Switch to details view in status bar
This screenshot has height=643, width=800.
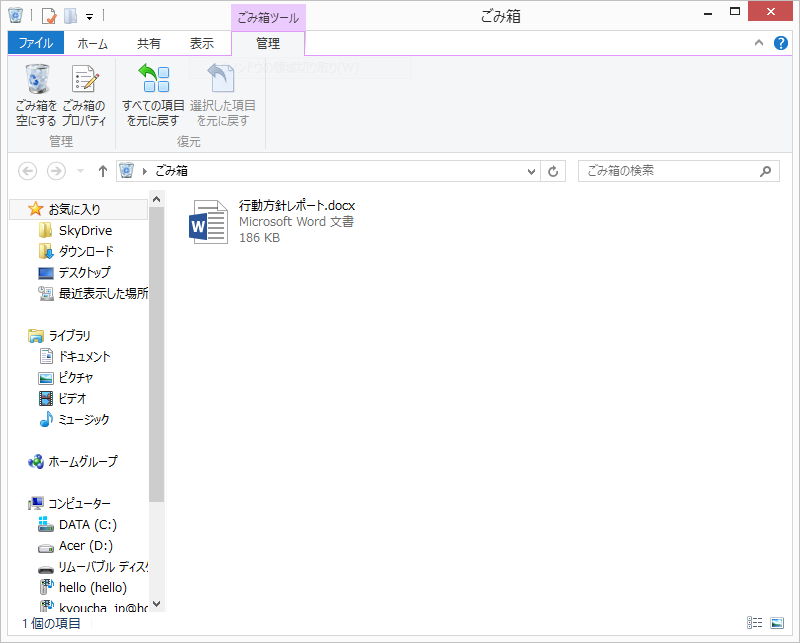coord(756,623)
